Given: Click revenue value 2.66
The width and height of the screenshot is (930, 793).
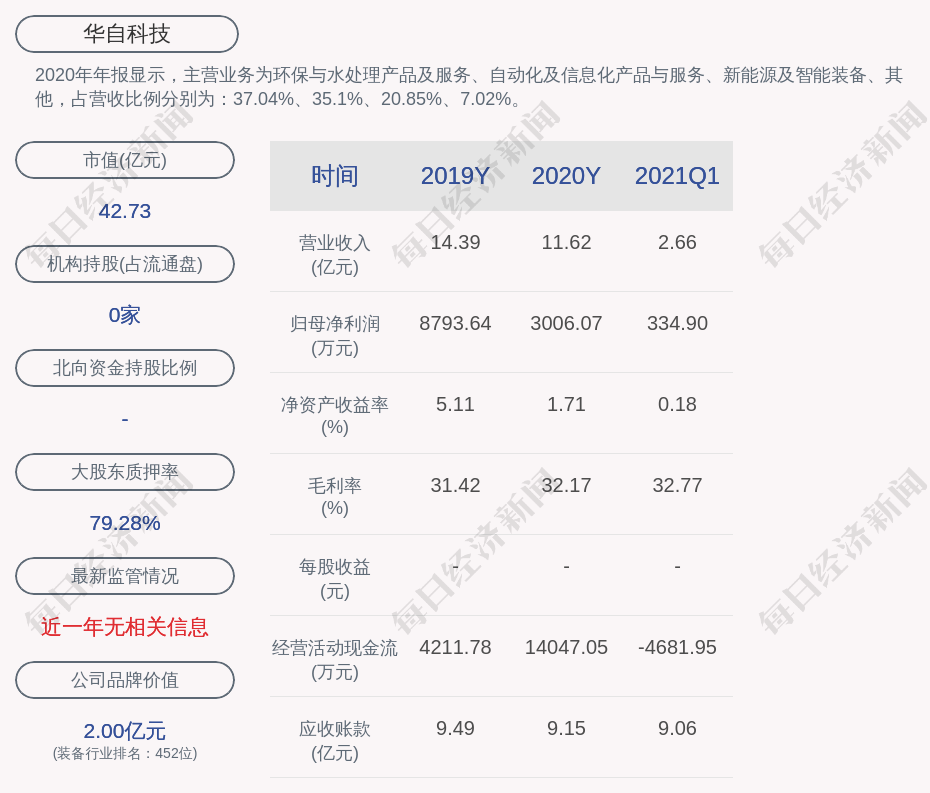Looking at the screenshot, I should coord(677,243).
